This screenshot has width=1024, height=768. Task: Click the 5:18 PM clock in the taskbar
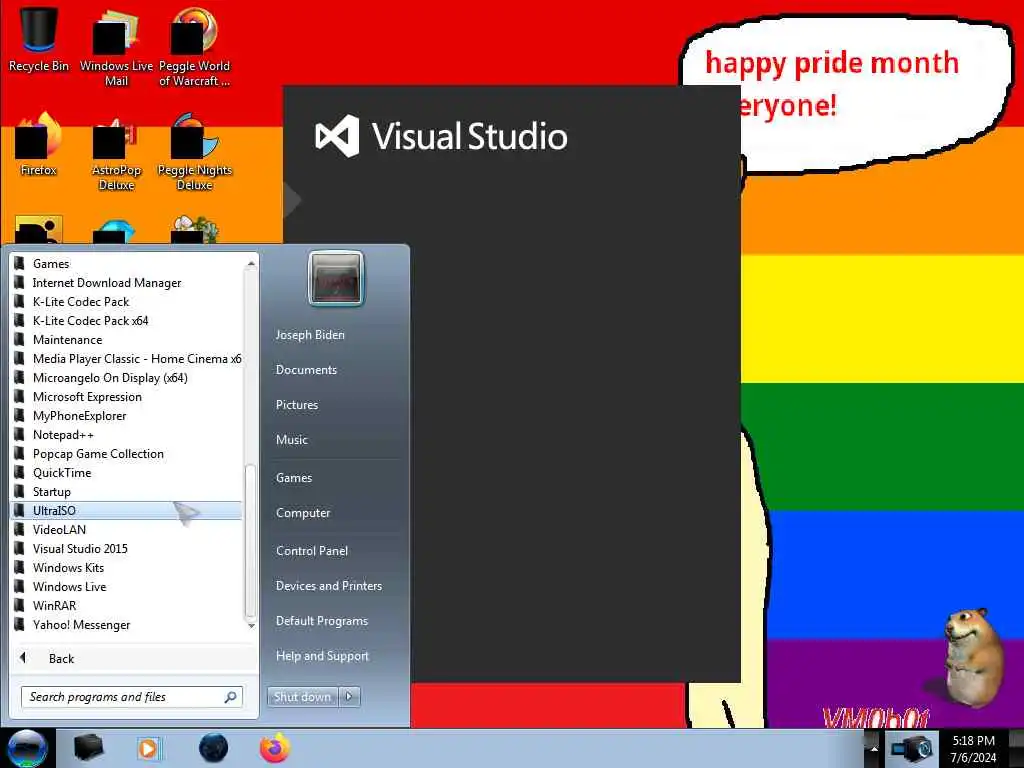point(973,749)
